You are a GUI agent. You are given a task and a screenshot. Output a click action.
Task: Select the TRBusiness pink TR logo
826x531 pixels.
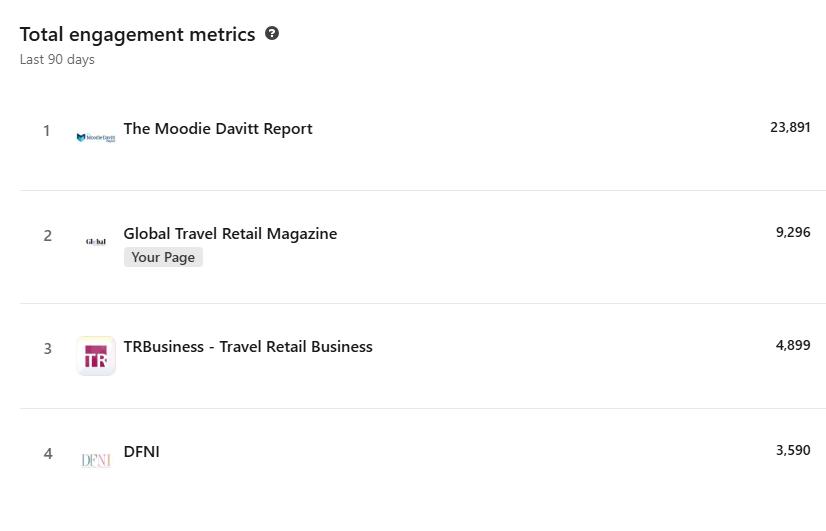96,356
